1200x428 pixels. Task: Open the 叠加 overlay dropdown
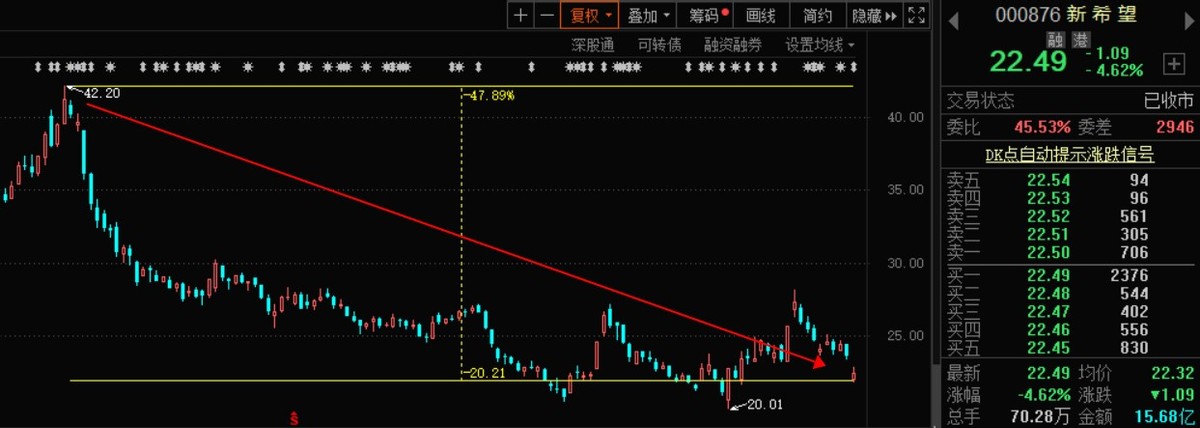647,15
